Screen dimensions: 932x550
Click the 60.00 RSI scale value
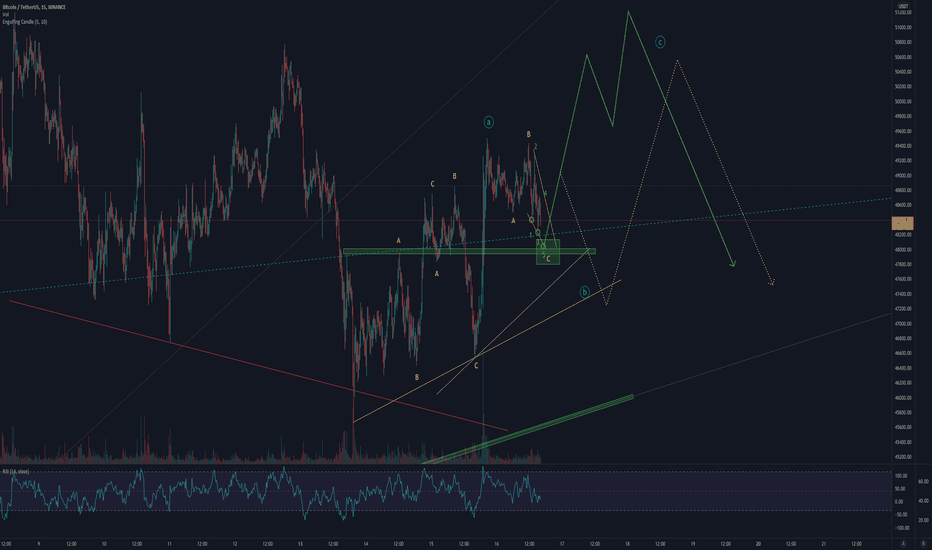(x=923, y=482)
